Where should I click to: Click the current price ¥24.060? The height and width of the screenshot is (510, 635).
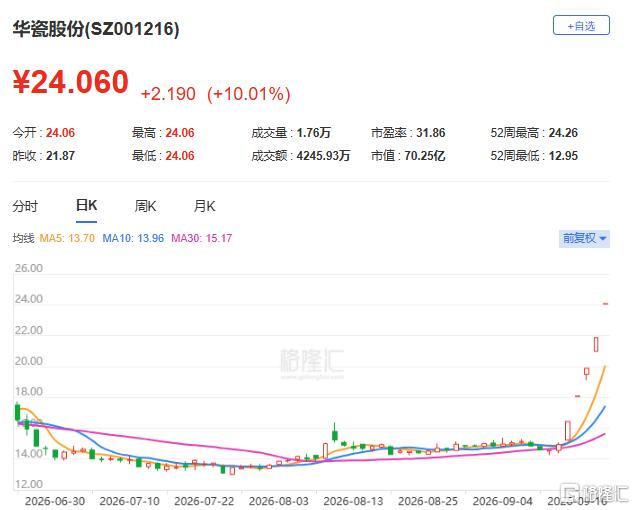pos(70,82)
